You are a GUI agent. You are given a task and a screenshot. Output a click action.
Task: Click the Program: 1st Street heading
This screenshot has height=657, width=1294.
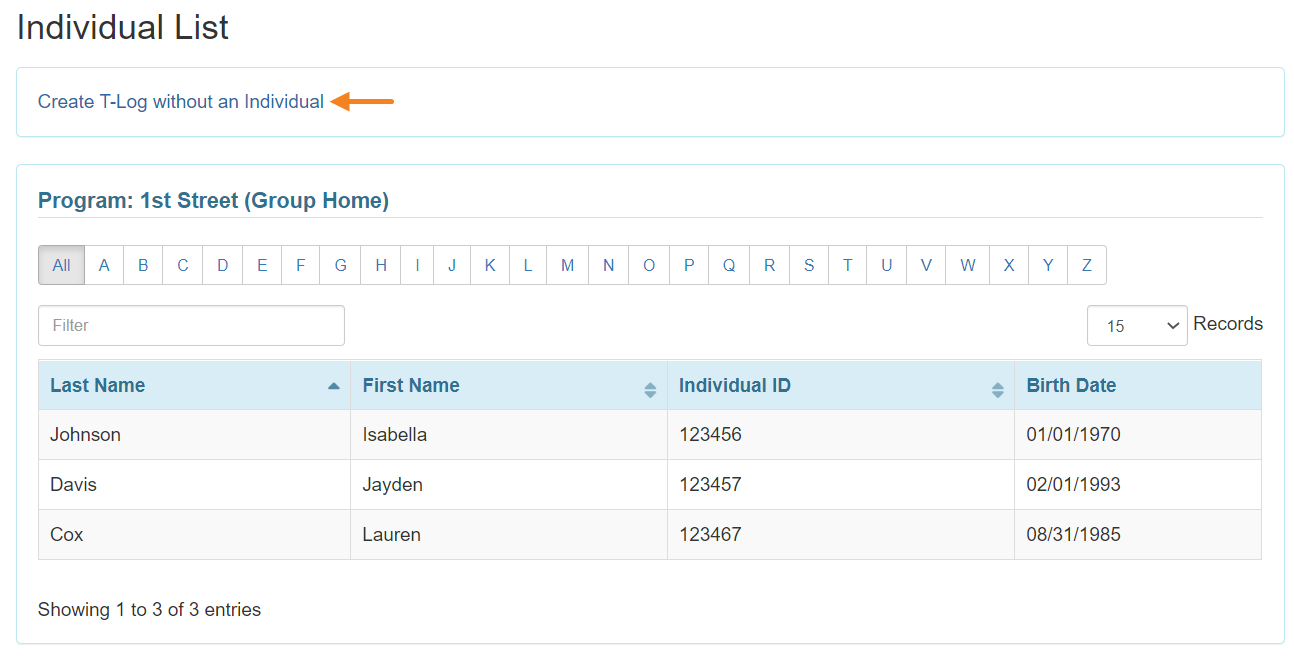pyautogui.click(x=213, y=200)
